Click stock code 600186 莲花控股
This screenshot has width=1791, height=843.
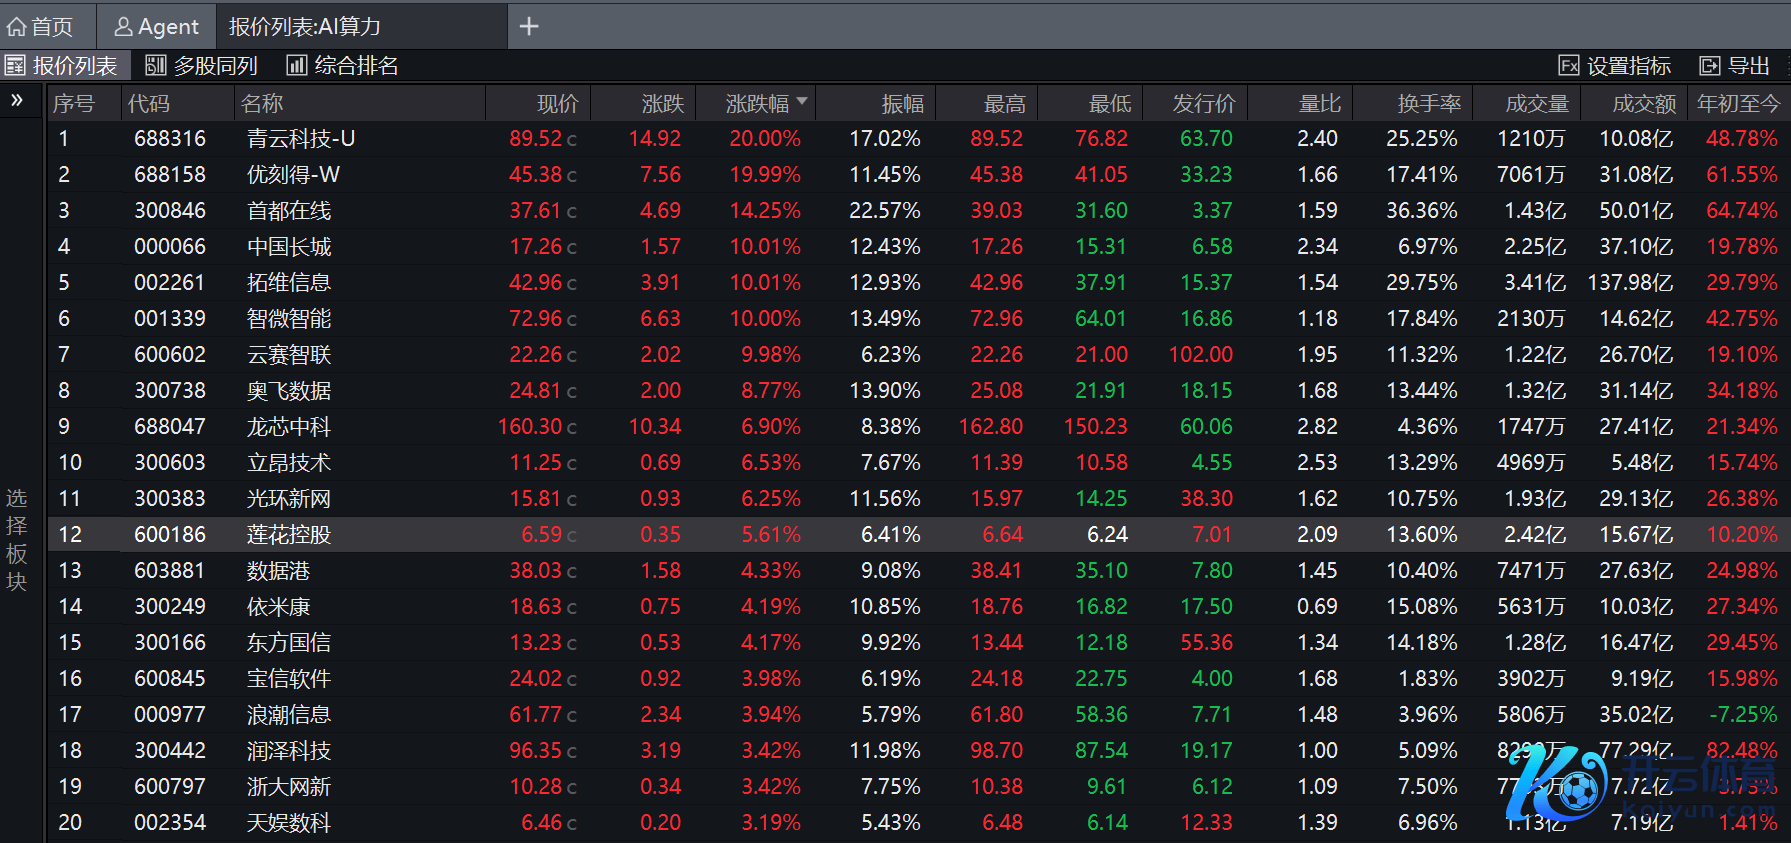click(170, 535)
